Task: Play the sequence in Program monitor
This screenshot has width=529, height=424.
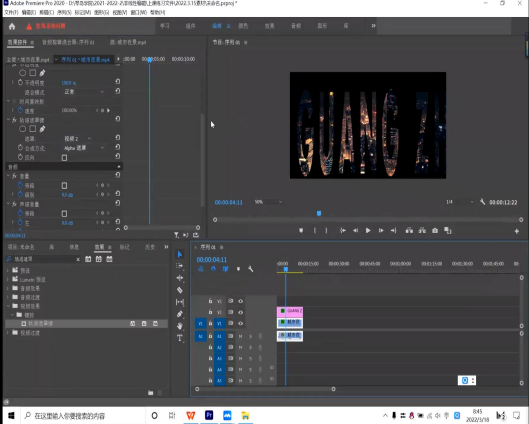Action: (x=368, y=230)
